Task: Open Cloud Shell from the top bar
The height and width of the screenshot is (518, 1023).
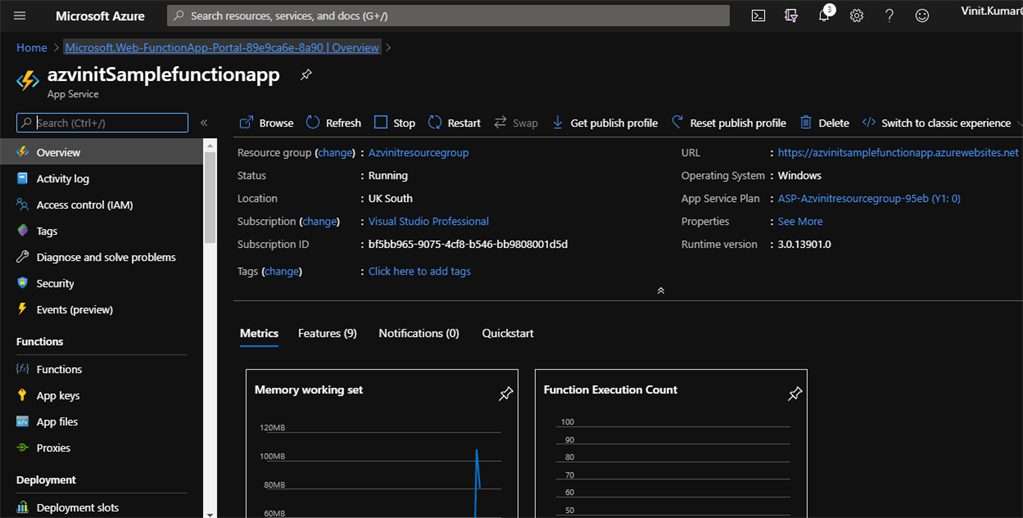Action: coord(758,16)
